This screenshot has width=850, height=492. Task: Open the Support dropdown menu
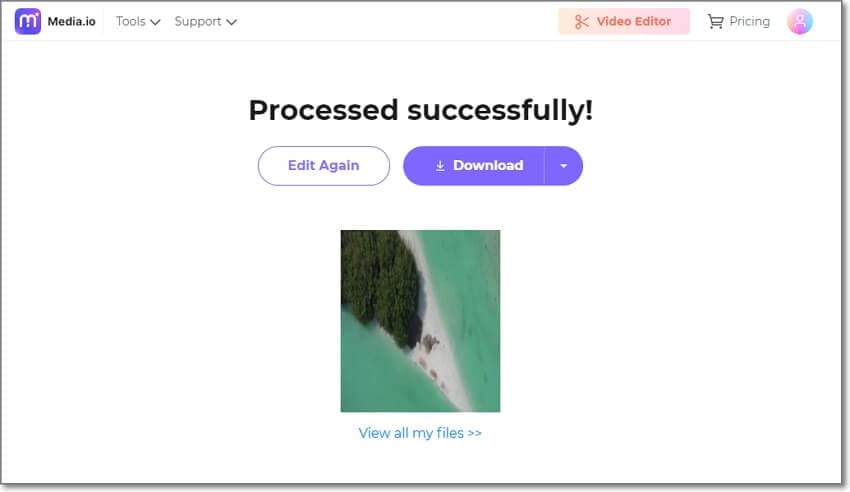tap(205, 22)
